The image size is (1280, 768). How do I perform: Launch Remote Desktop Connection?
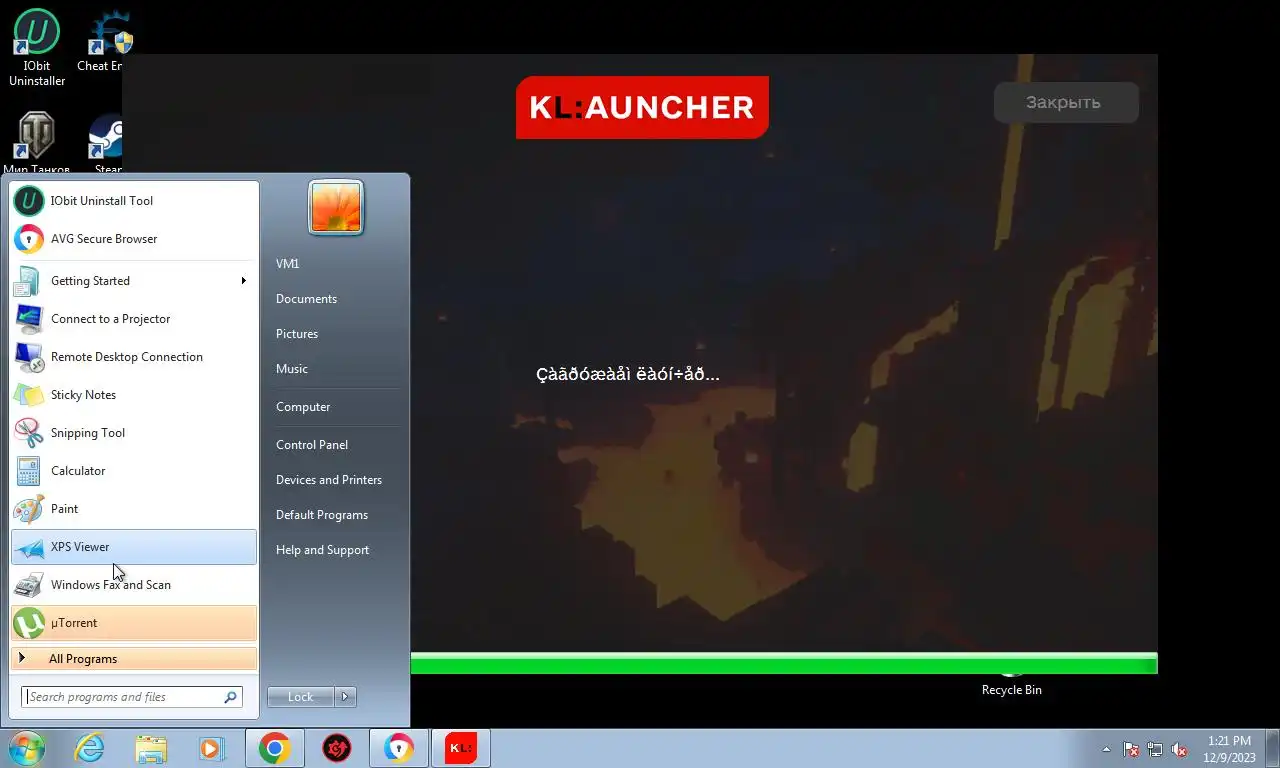coord(134,357)
